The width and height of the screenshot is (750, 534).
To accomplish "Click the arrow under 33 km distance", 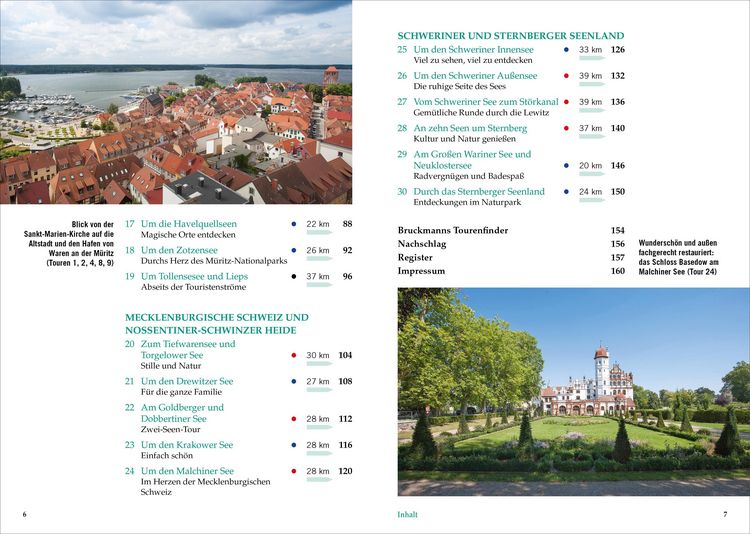I will point(592,58).
